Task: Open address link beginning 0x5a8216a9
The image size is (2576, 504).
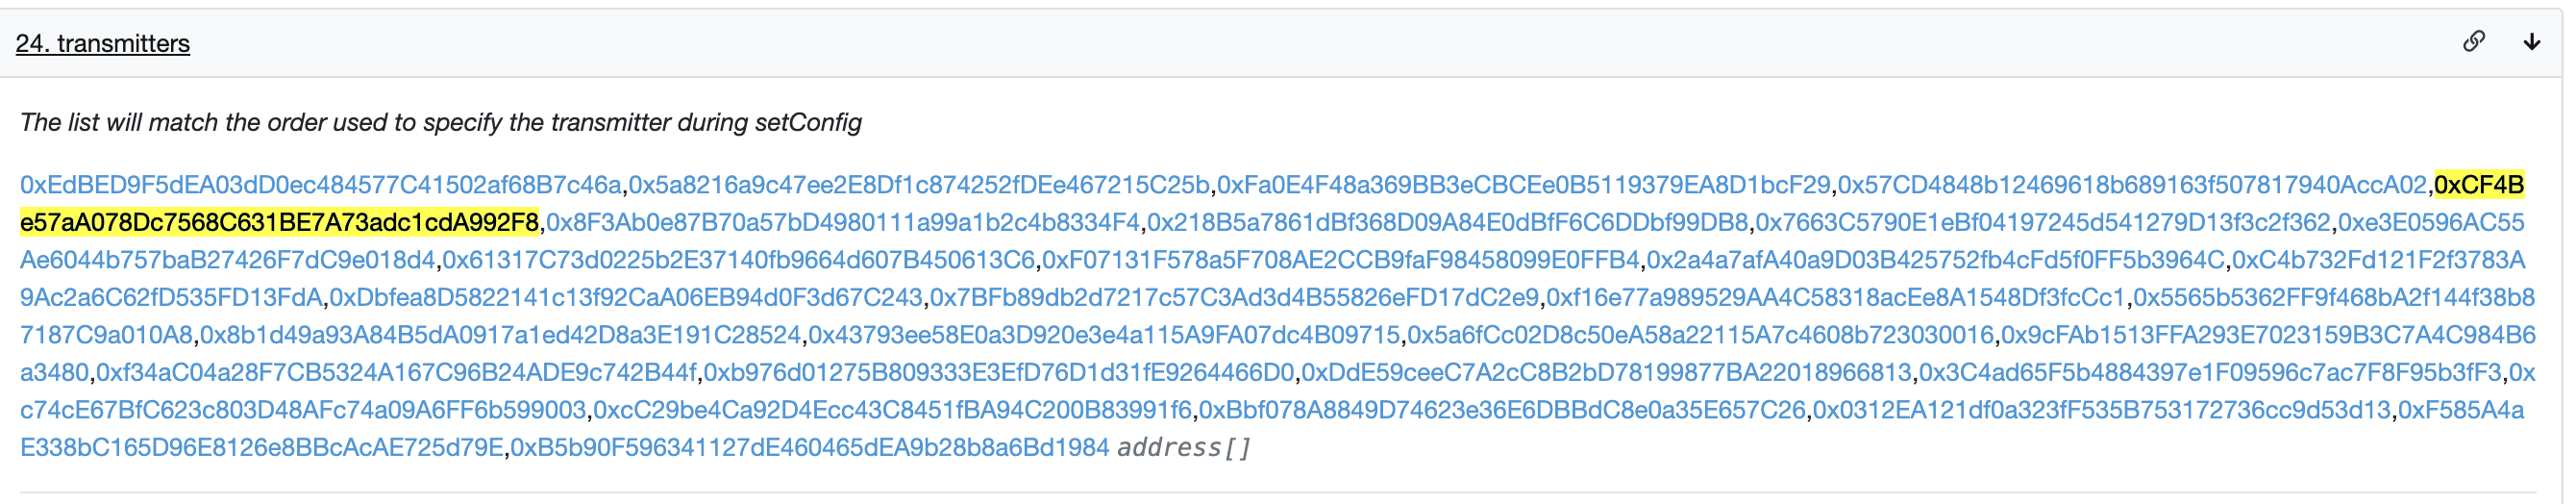Action: [x=918, y=186]
